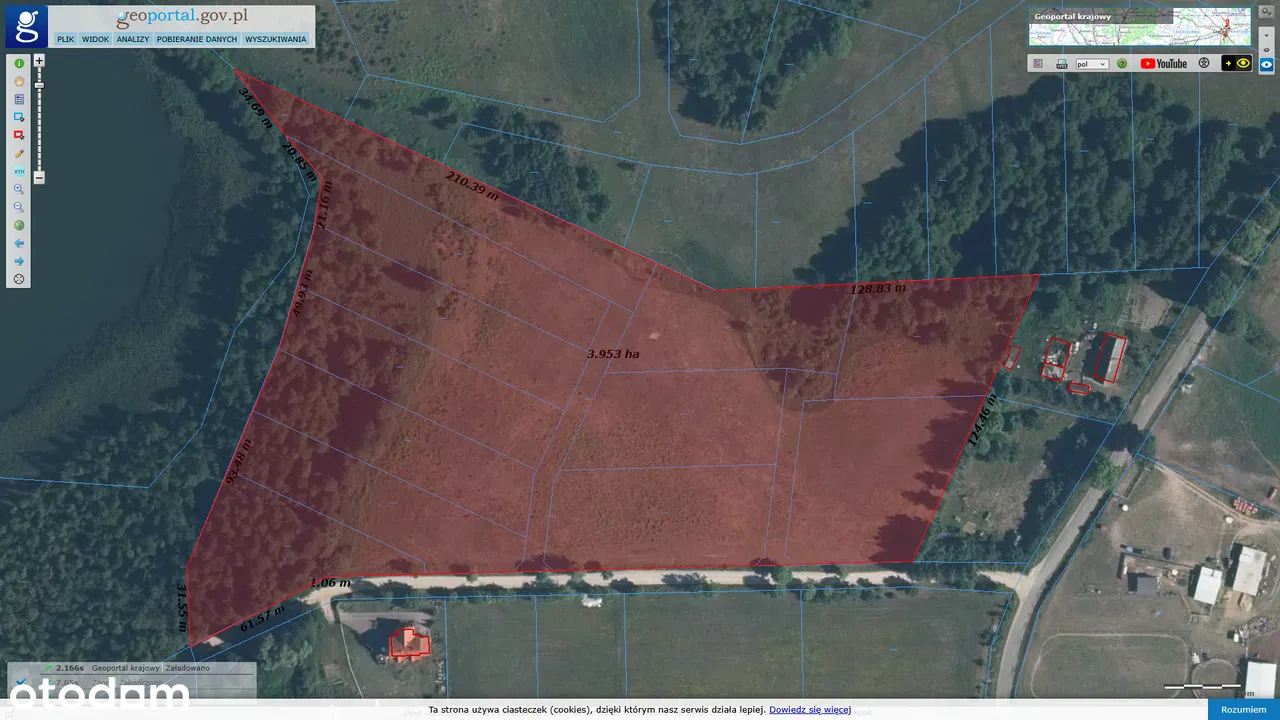
Task: Toggle the yellow high-contrast eye mode
Action: 1237,64
